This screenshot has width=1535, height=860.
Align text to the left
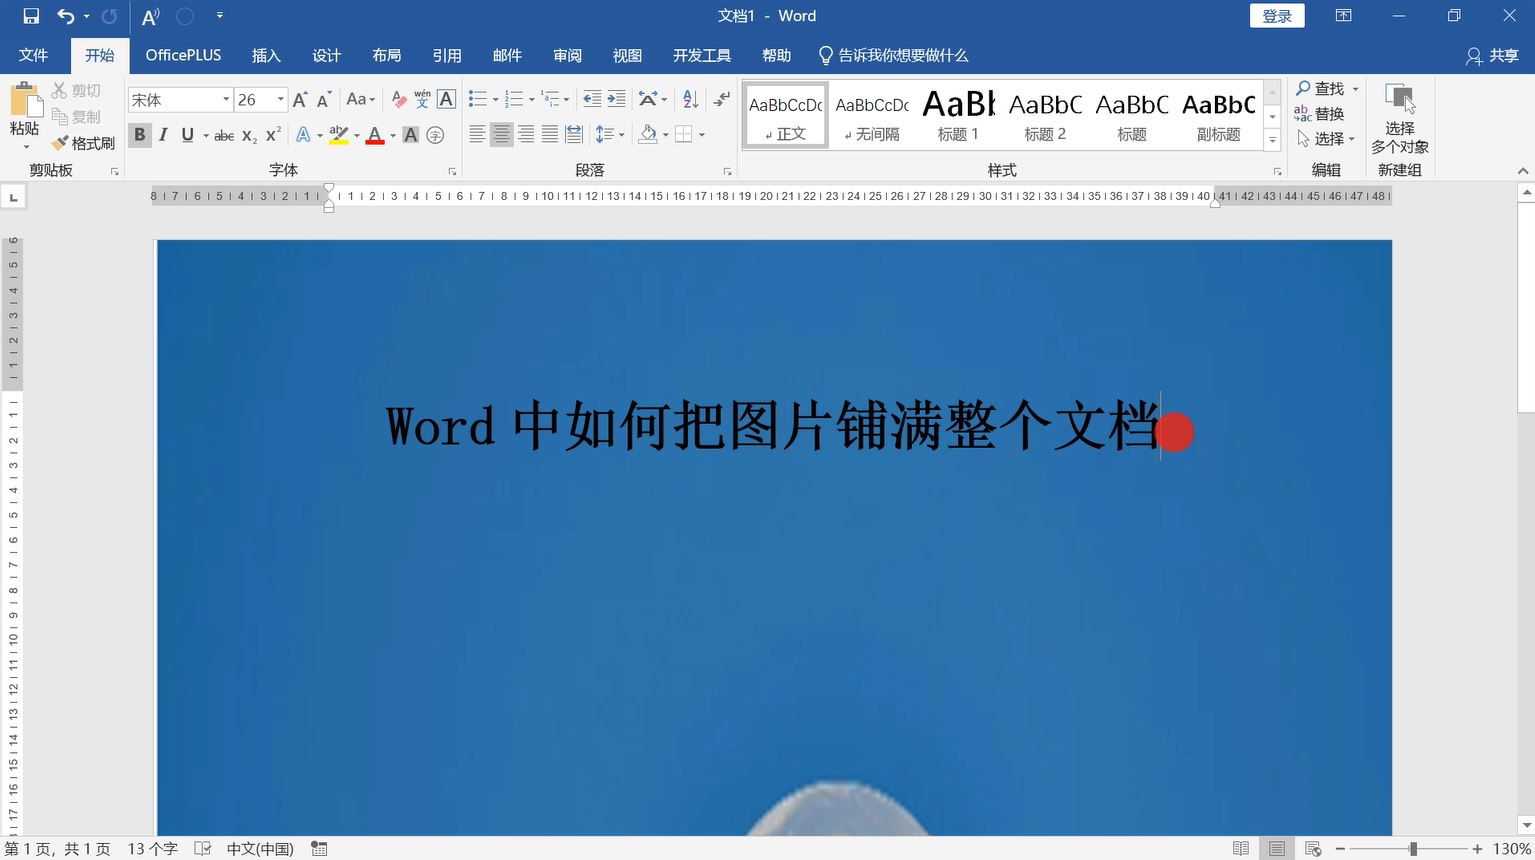[x=478, y=135]
